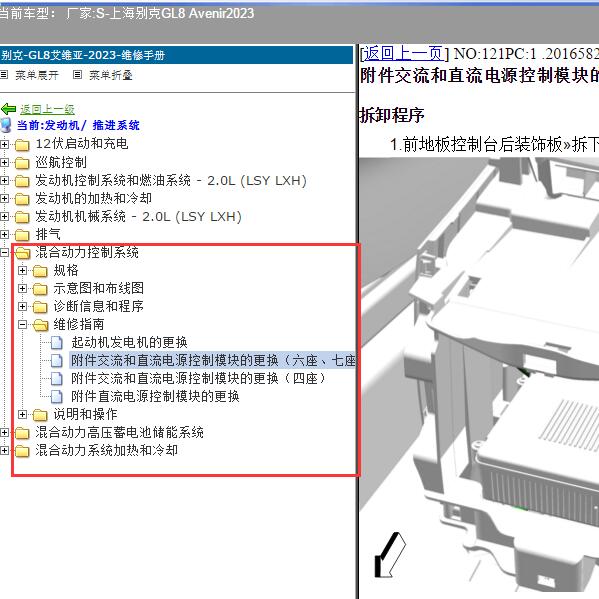Open the 返回上一级 link
Image resolution: width=599 pixels, height=599 pixels.
coord(47,110)
